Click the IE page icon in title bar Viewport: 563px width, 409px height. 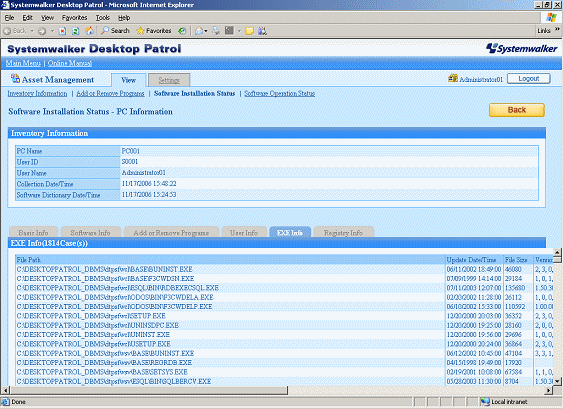5,5
